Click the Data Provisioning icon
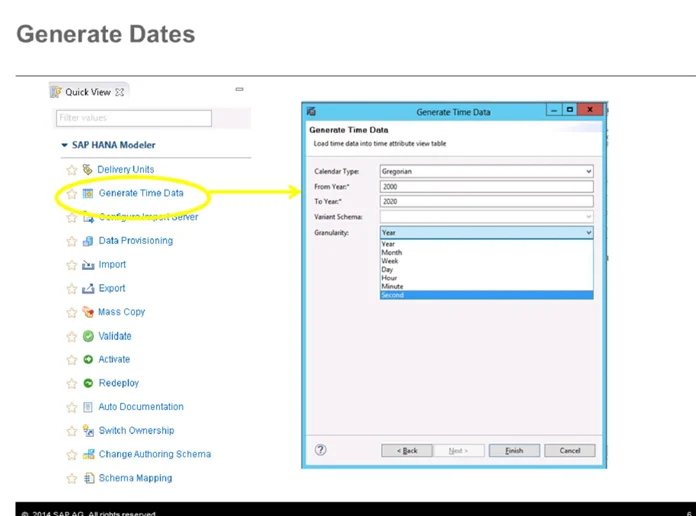This screenshot has height=516, width=696. [x=88, y=241]
